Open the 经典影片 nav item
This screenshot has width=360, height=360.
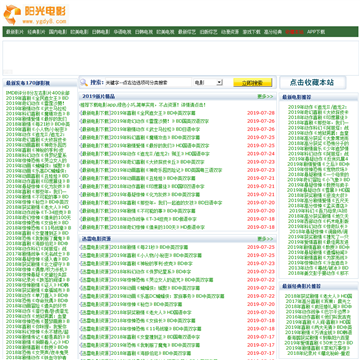click(36, 32)
